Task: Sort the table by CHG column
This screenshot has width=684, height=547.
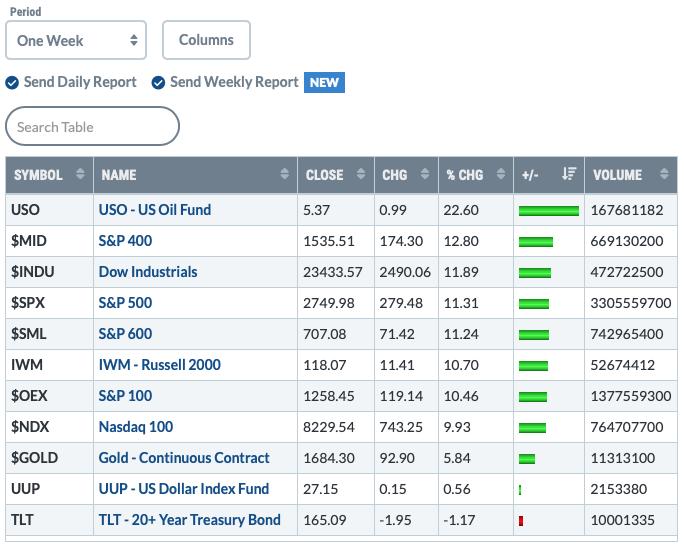Action: pos(406,175)
